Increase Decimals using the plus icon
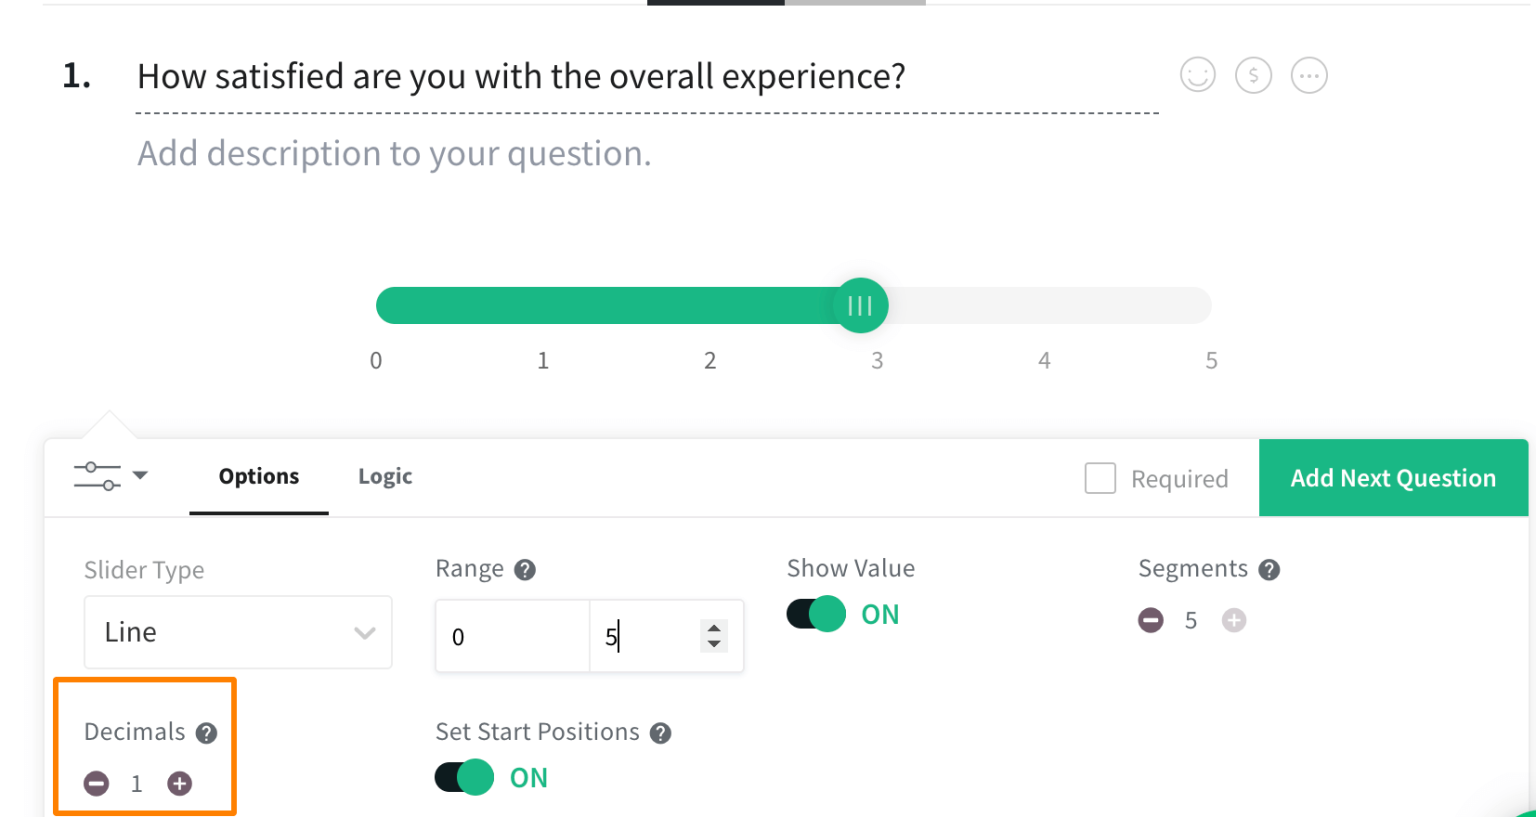This screenshot has width=1536, height=817. pyautogui.click(x=179, y=784)
